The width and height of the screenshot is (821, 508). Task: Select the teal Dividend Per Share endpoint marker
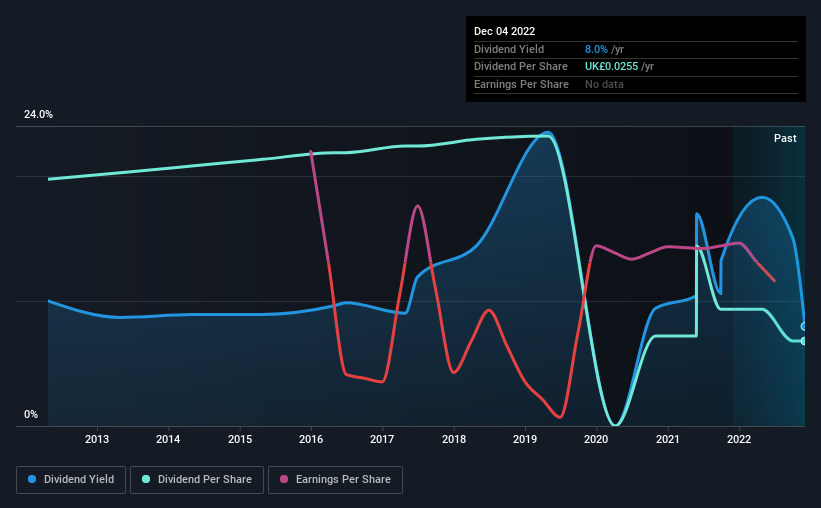coord(804,341)
